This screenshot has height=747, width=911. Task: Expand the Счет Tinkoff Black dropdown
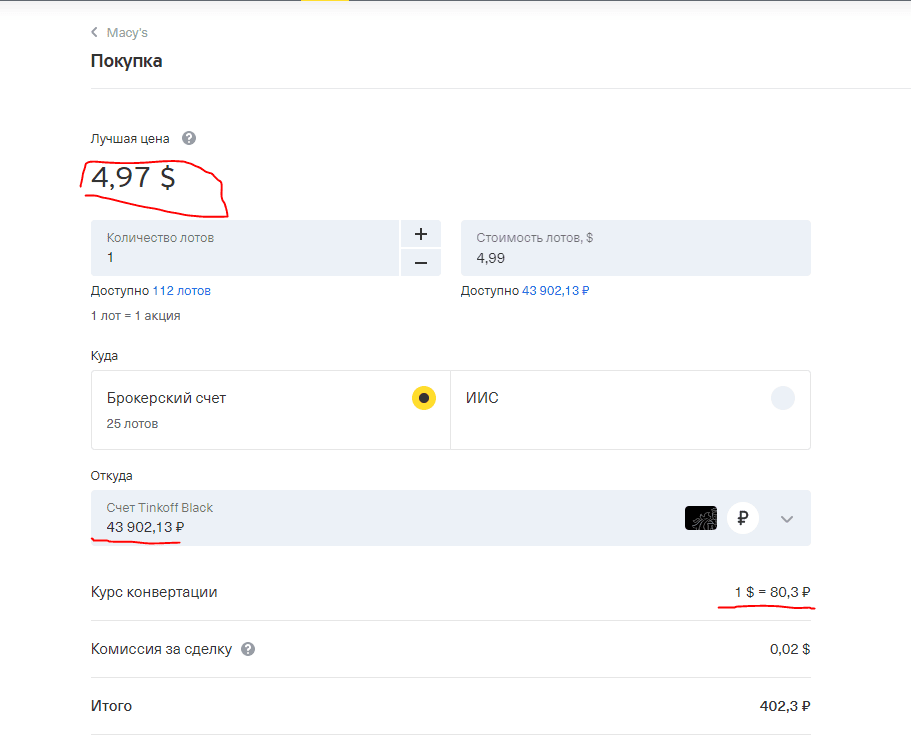787,518
